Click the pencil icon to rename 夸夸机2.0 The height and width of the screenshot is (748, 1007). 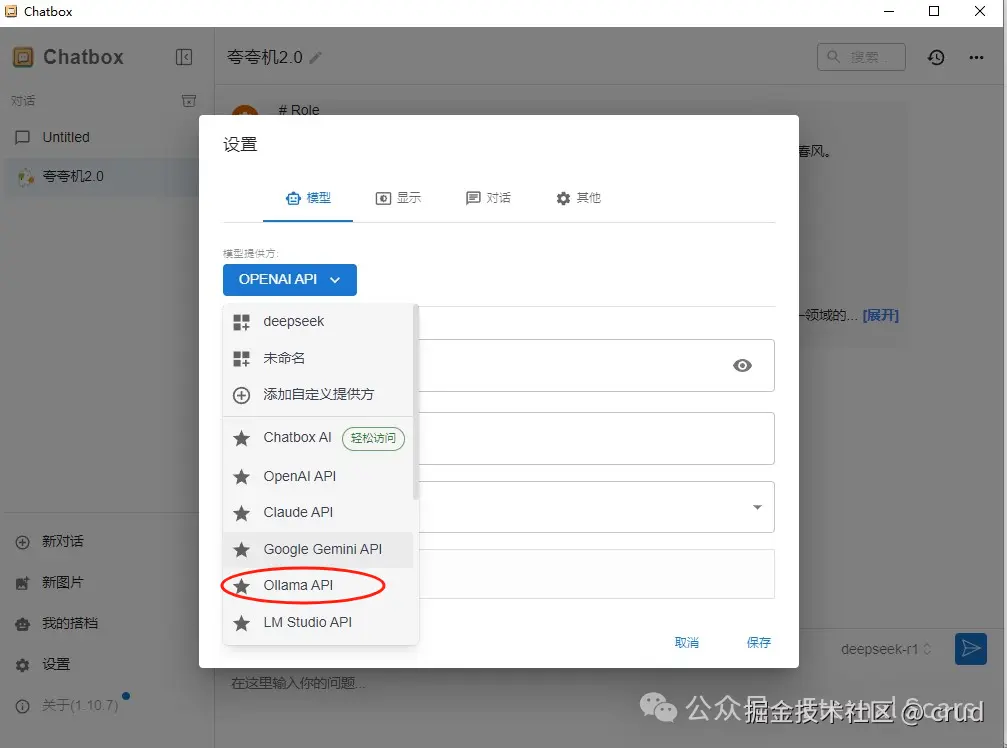tap(315, 58)
